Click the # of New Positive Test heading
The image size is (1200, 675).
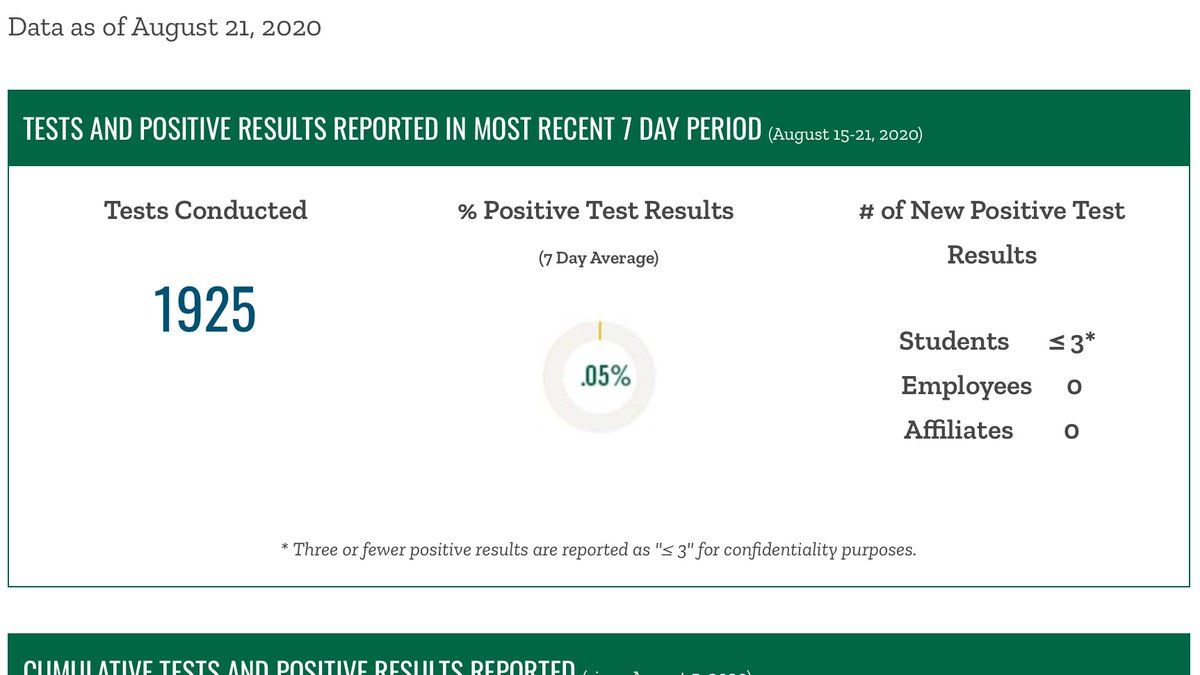(x=991, y=211)
